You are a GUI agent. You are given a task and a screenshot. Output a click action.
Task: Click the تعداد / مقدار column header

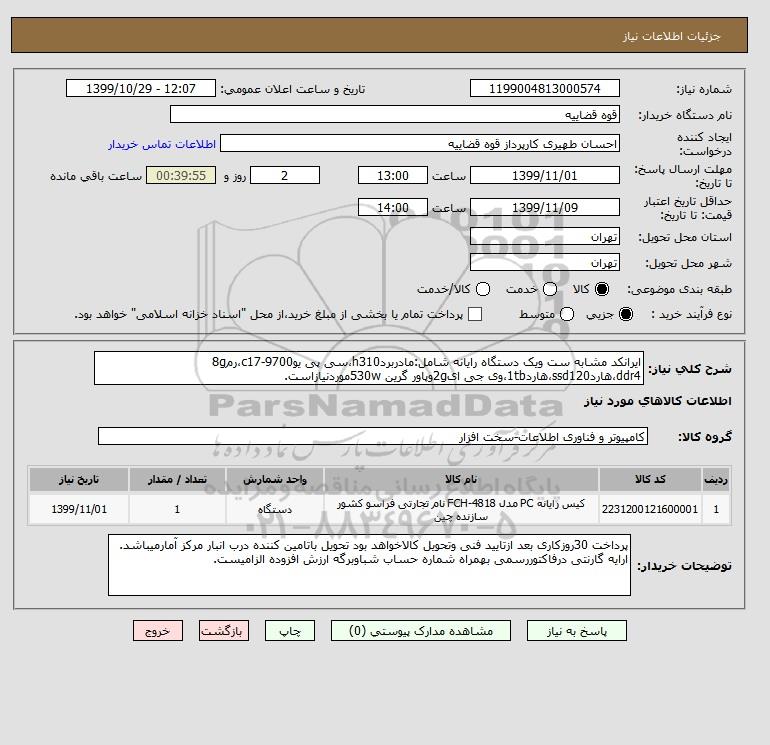(x=177, y=479)
